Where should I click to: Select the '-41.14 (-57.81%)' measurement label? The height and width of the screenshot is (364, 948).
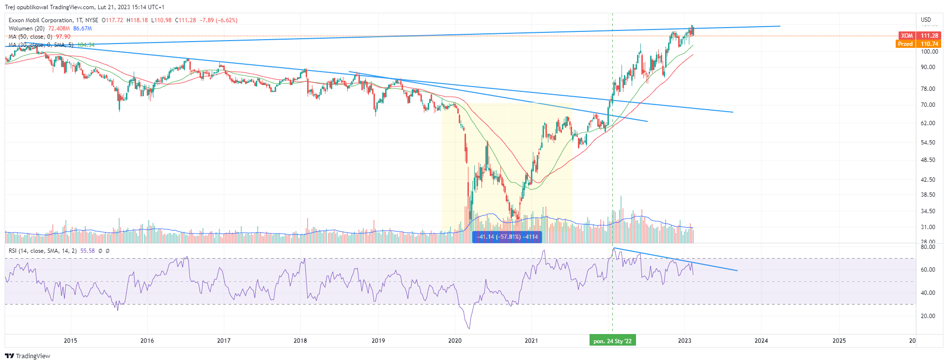(x=507, y=238)
